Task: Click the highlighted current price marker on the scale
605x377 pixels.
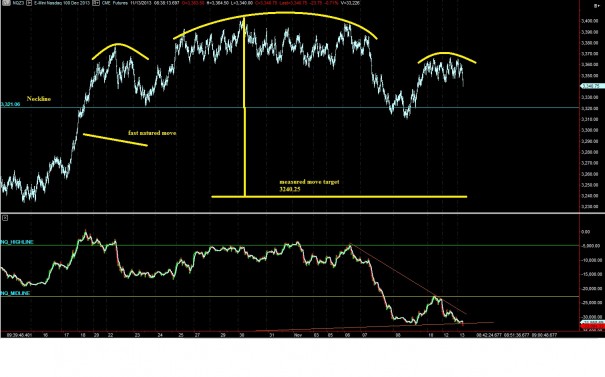Action: pyautogui.click(x=592, y=86)
